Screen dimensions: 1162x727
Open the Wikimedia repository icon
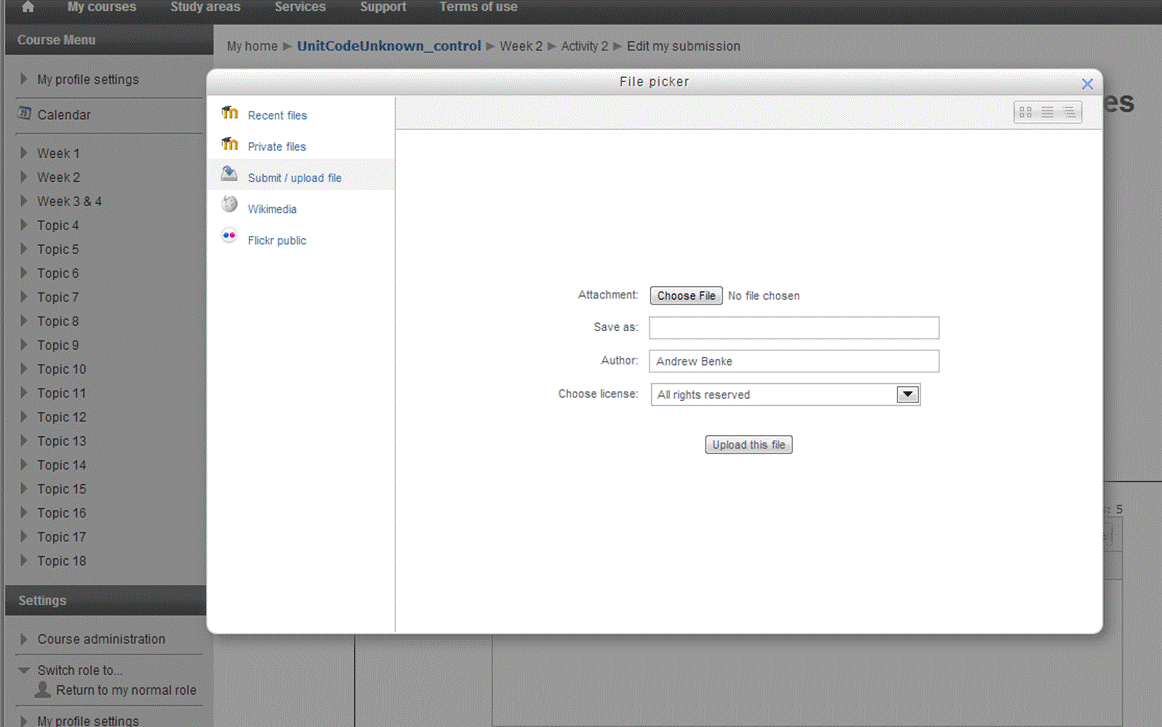click(230, 205)
